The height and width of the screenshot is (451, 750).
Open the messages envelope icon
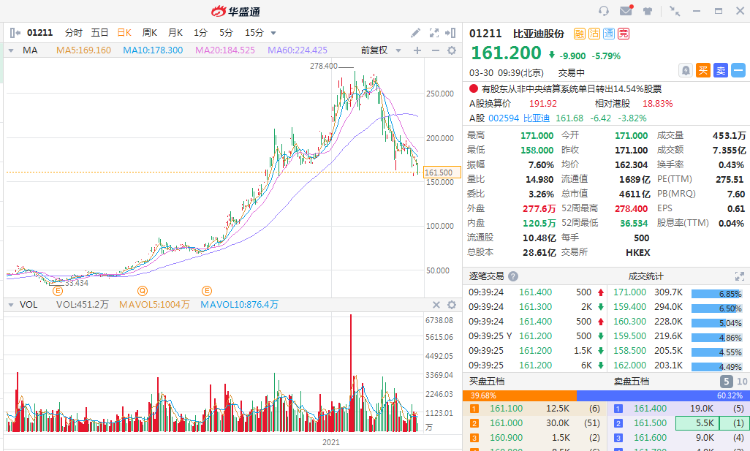[626, 10]
